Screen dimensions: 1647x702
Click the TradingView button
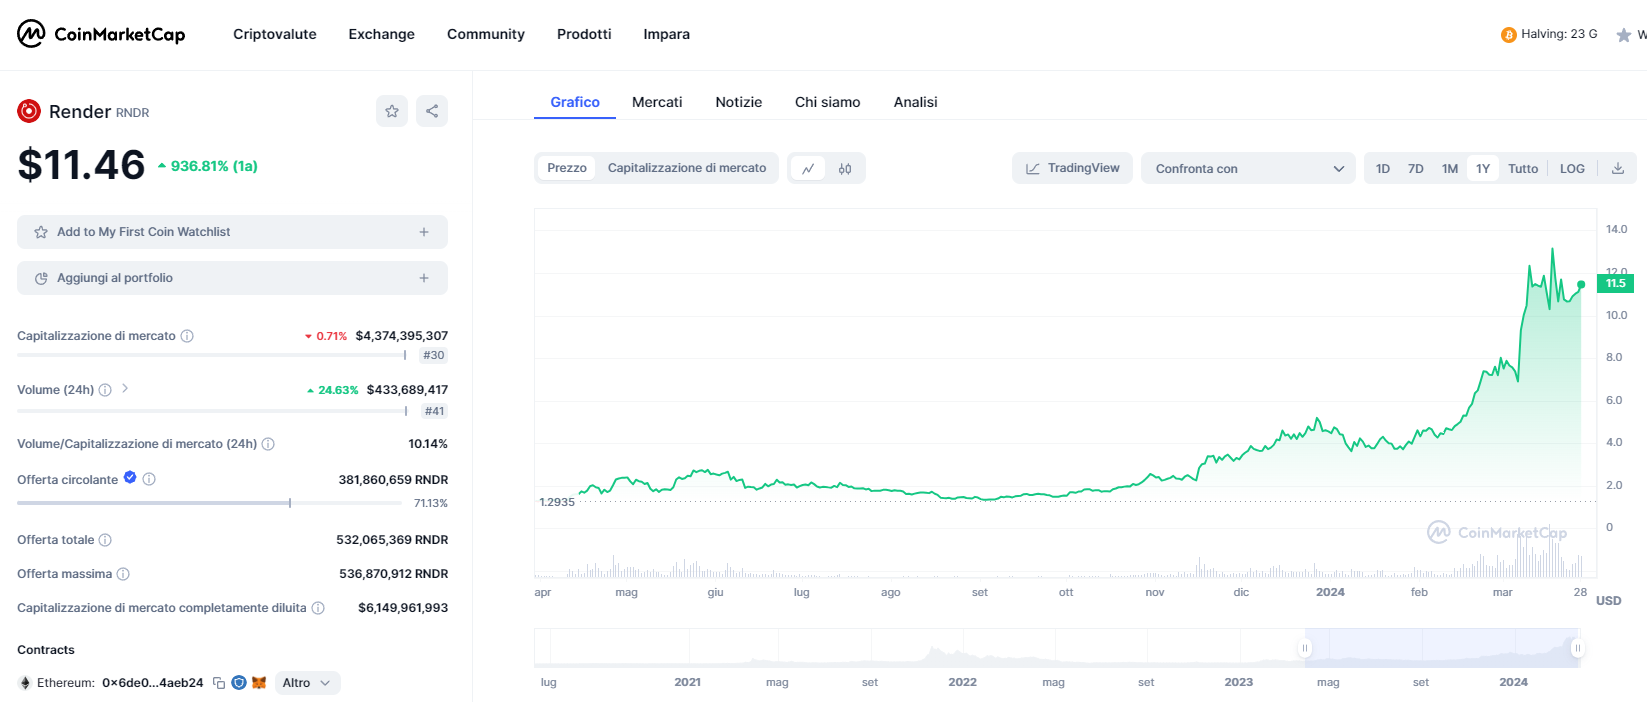click(x=1072, y=168)
